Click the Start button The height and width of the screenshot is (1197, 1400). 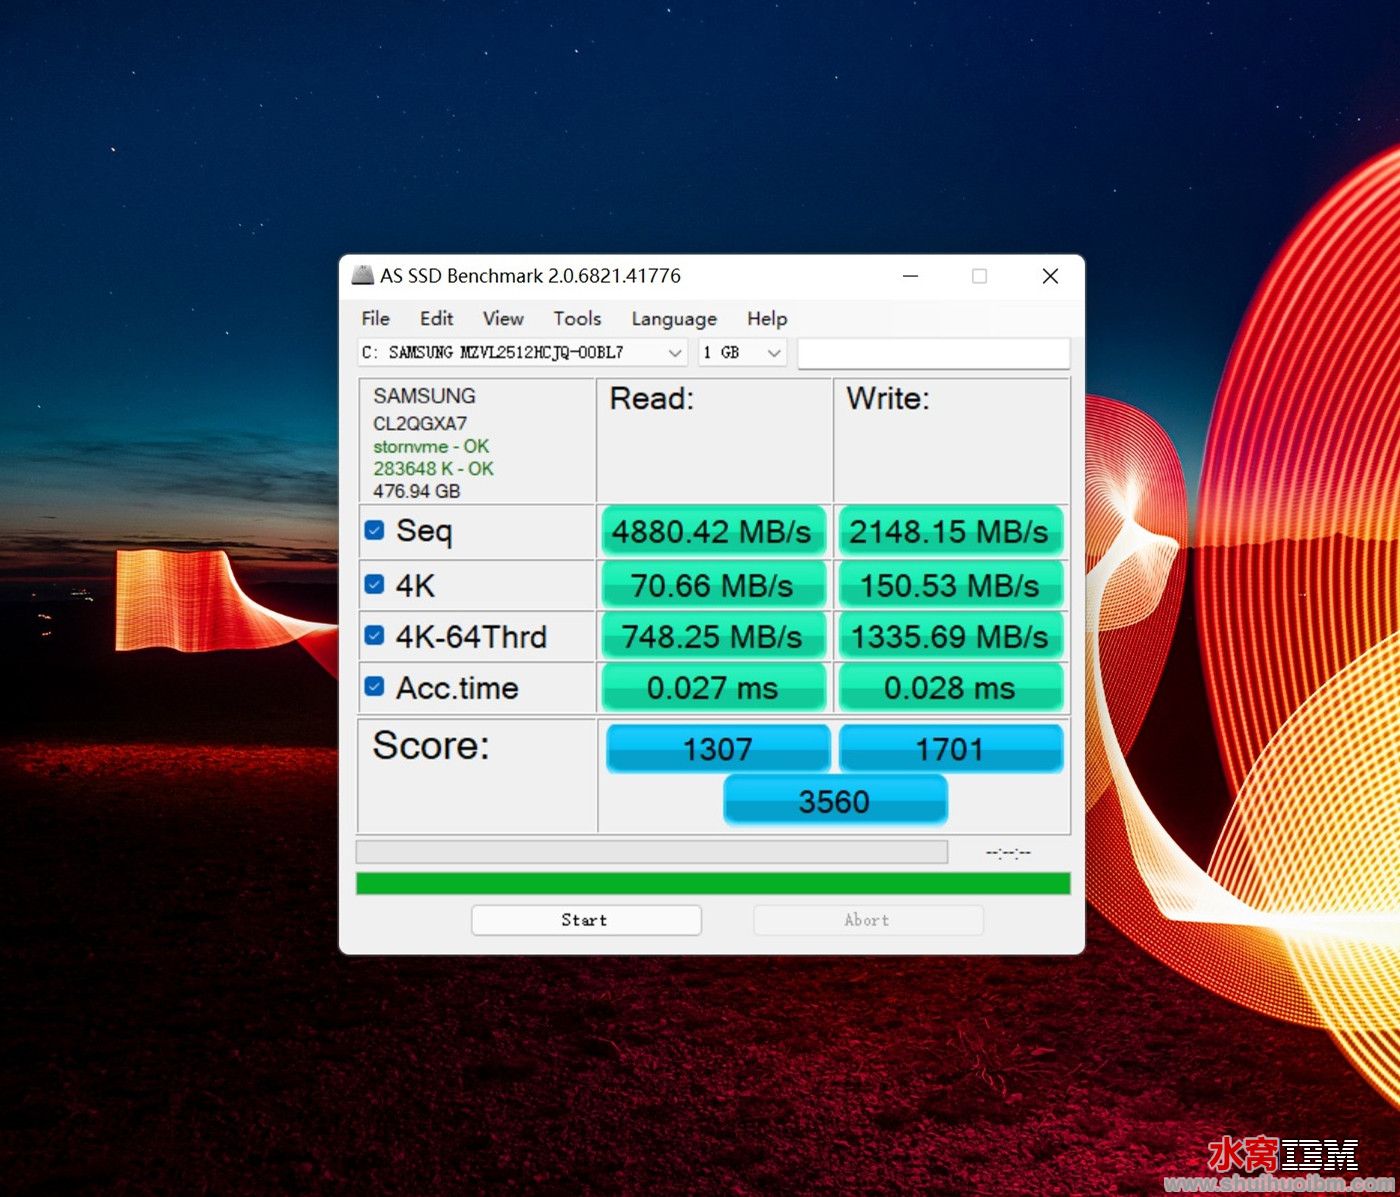click(586, 920)
